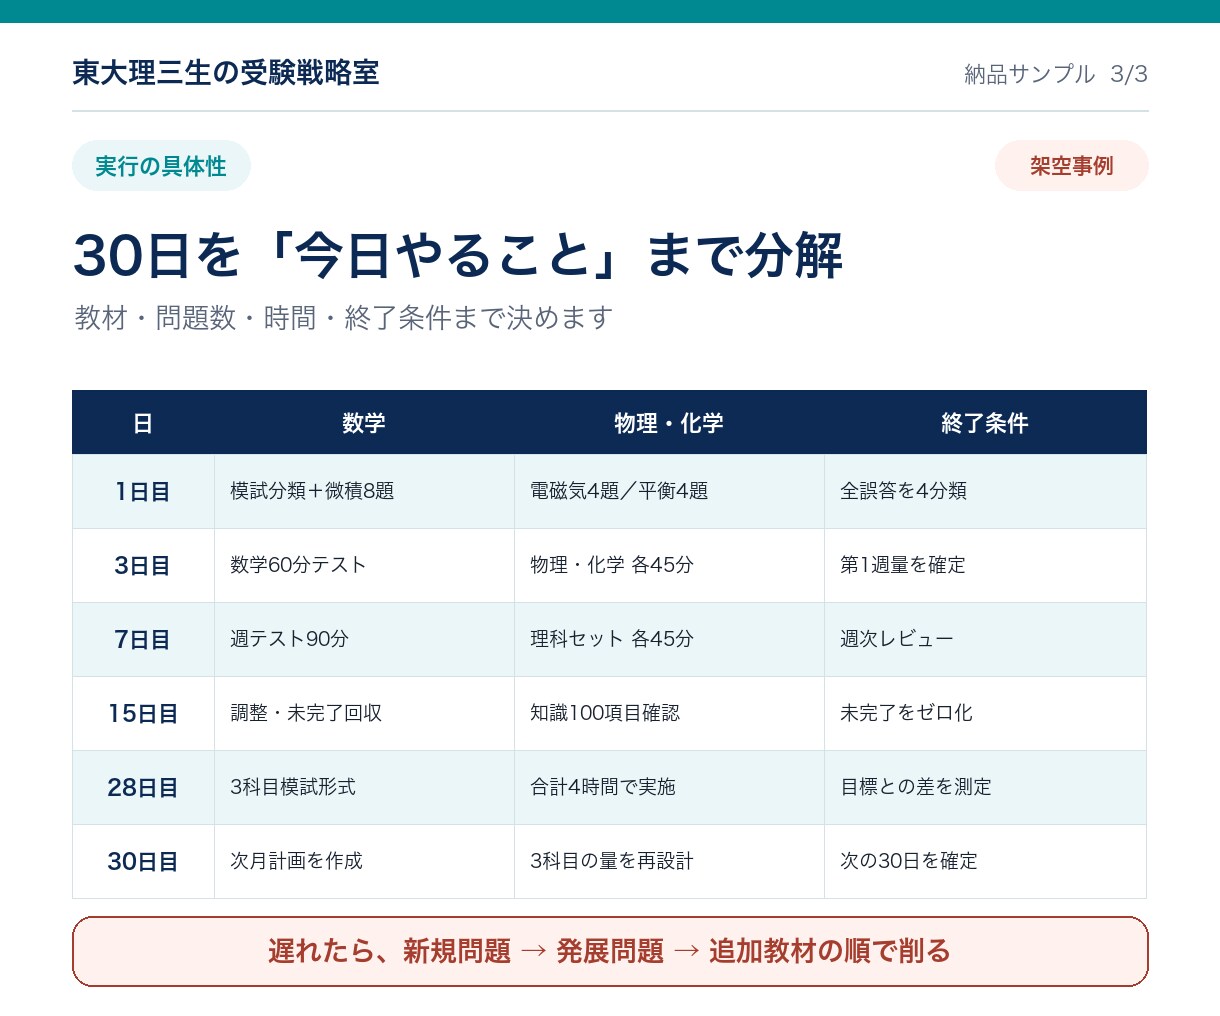The width and height of the screenshot is (1220, 1016).
Task: Click the cell 物理・化学 各45分
Action: pos(669,566)
